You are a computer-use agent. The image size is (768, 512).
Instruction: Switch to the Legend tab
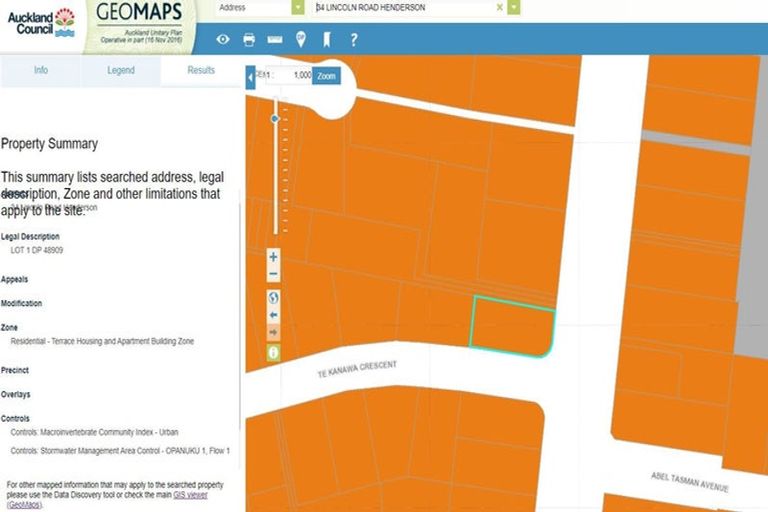click(121, 71)
